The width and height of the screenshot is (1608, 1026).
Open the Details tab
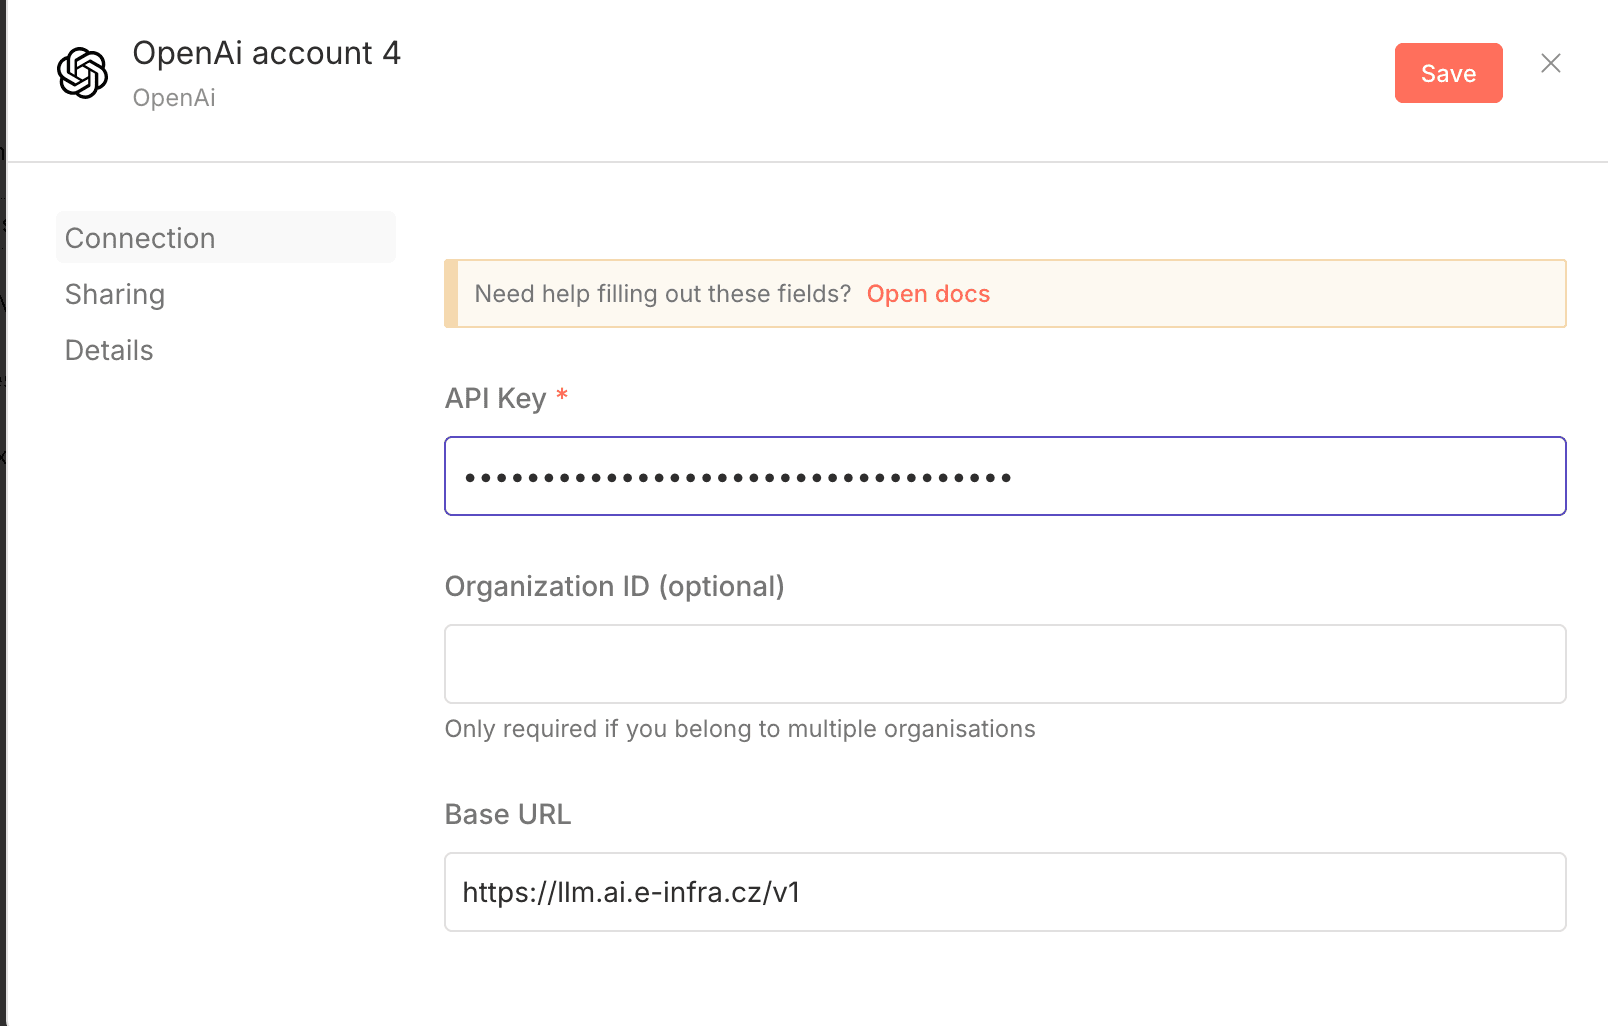coord(109,350)
